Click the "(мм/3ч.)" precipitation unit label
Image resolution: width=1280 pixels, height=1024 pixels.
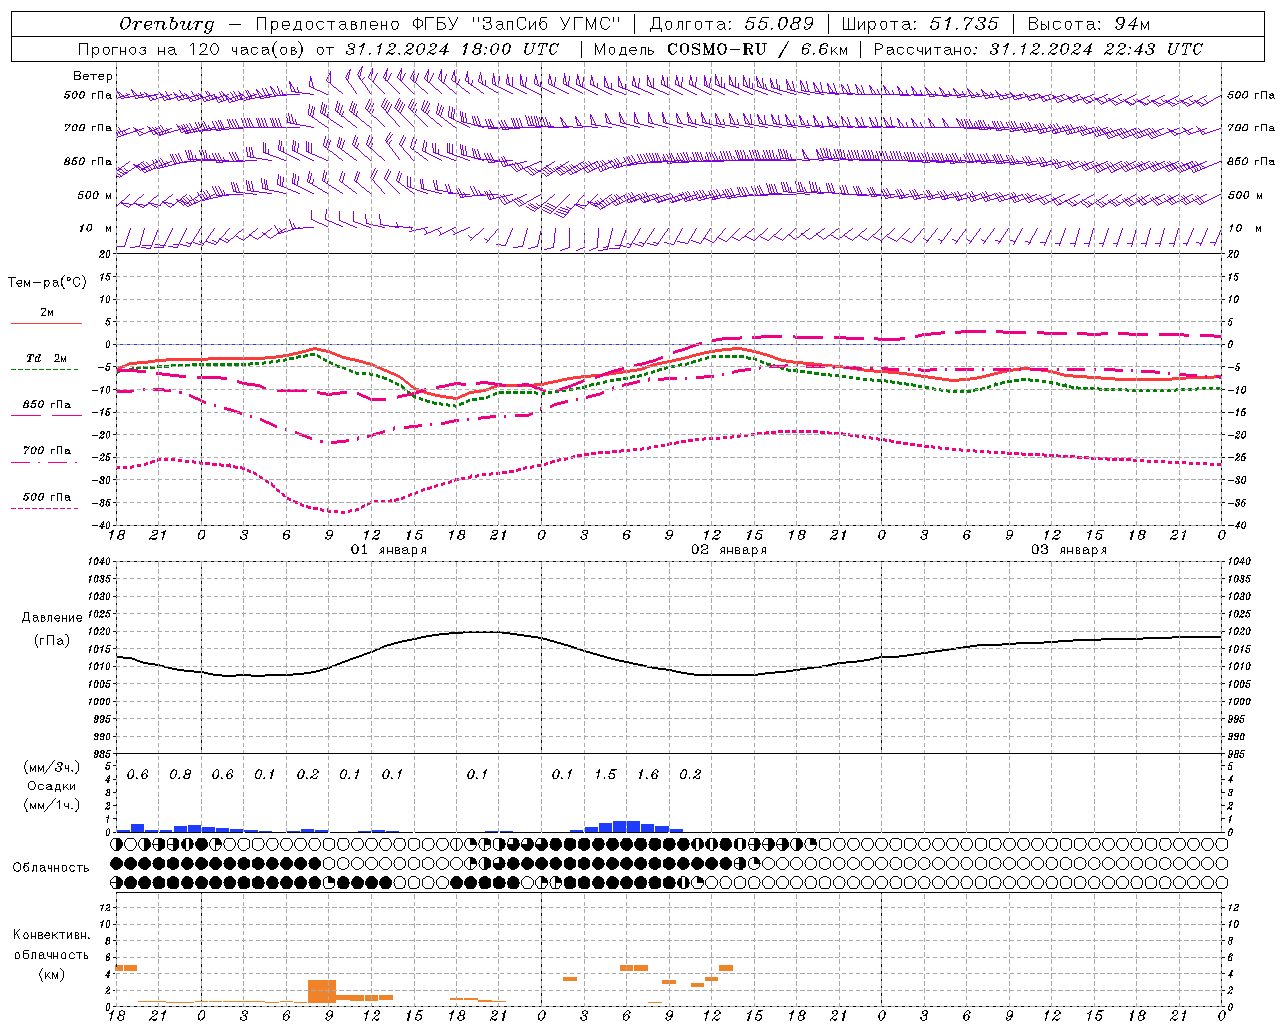52,767
